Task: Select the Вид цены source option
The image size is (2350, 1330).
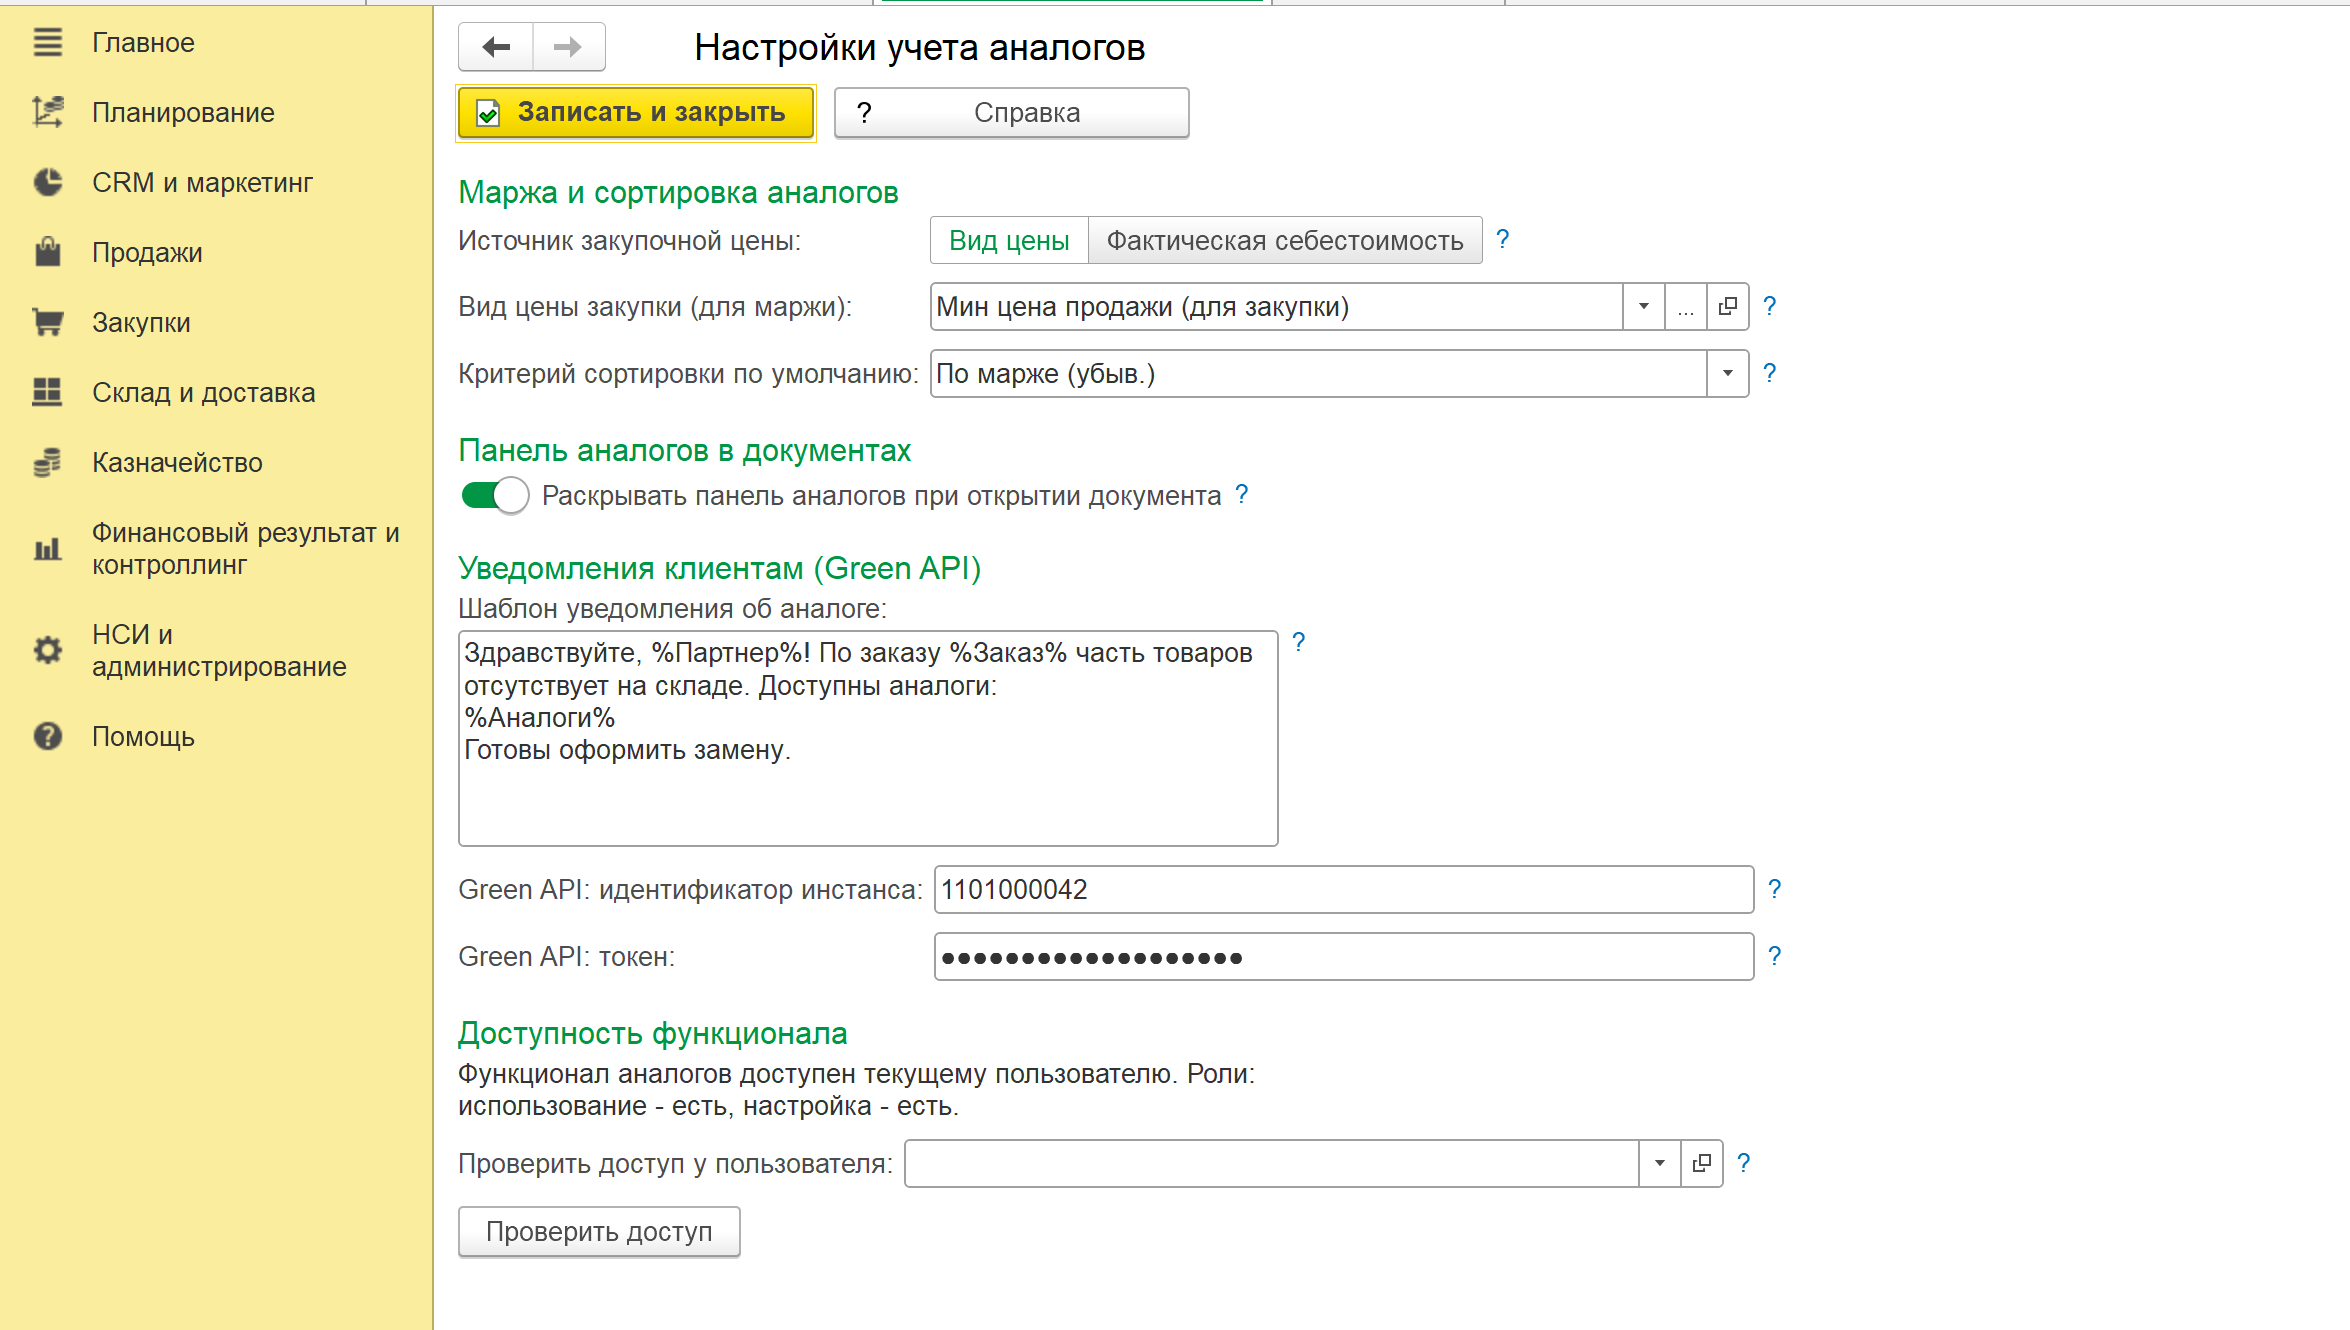Action: pyautogui.click(x=1009, y=240)
